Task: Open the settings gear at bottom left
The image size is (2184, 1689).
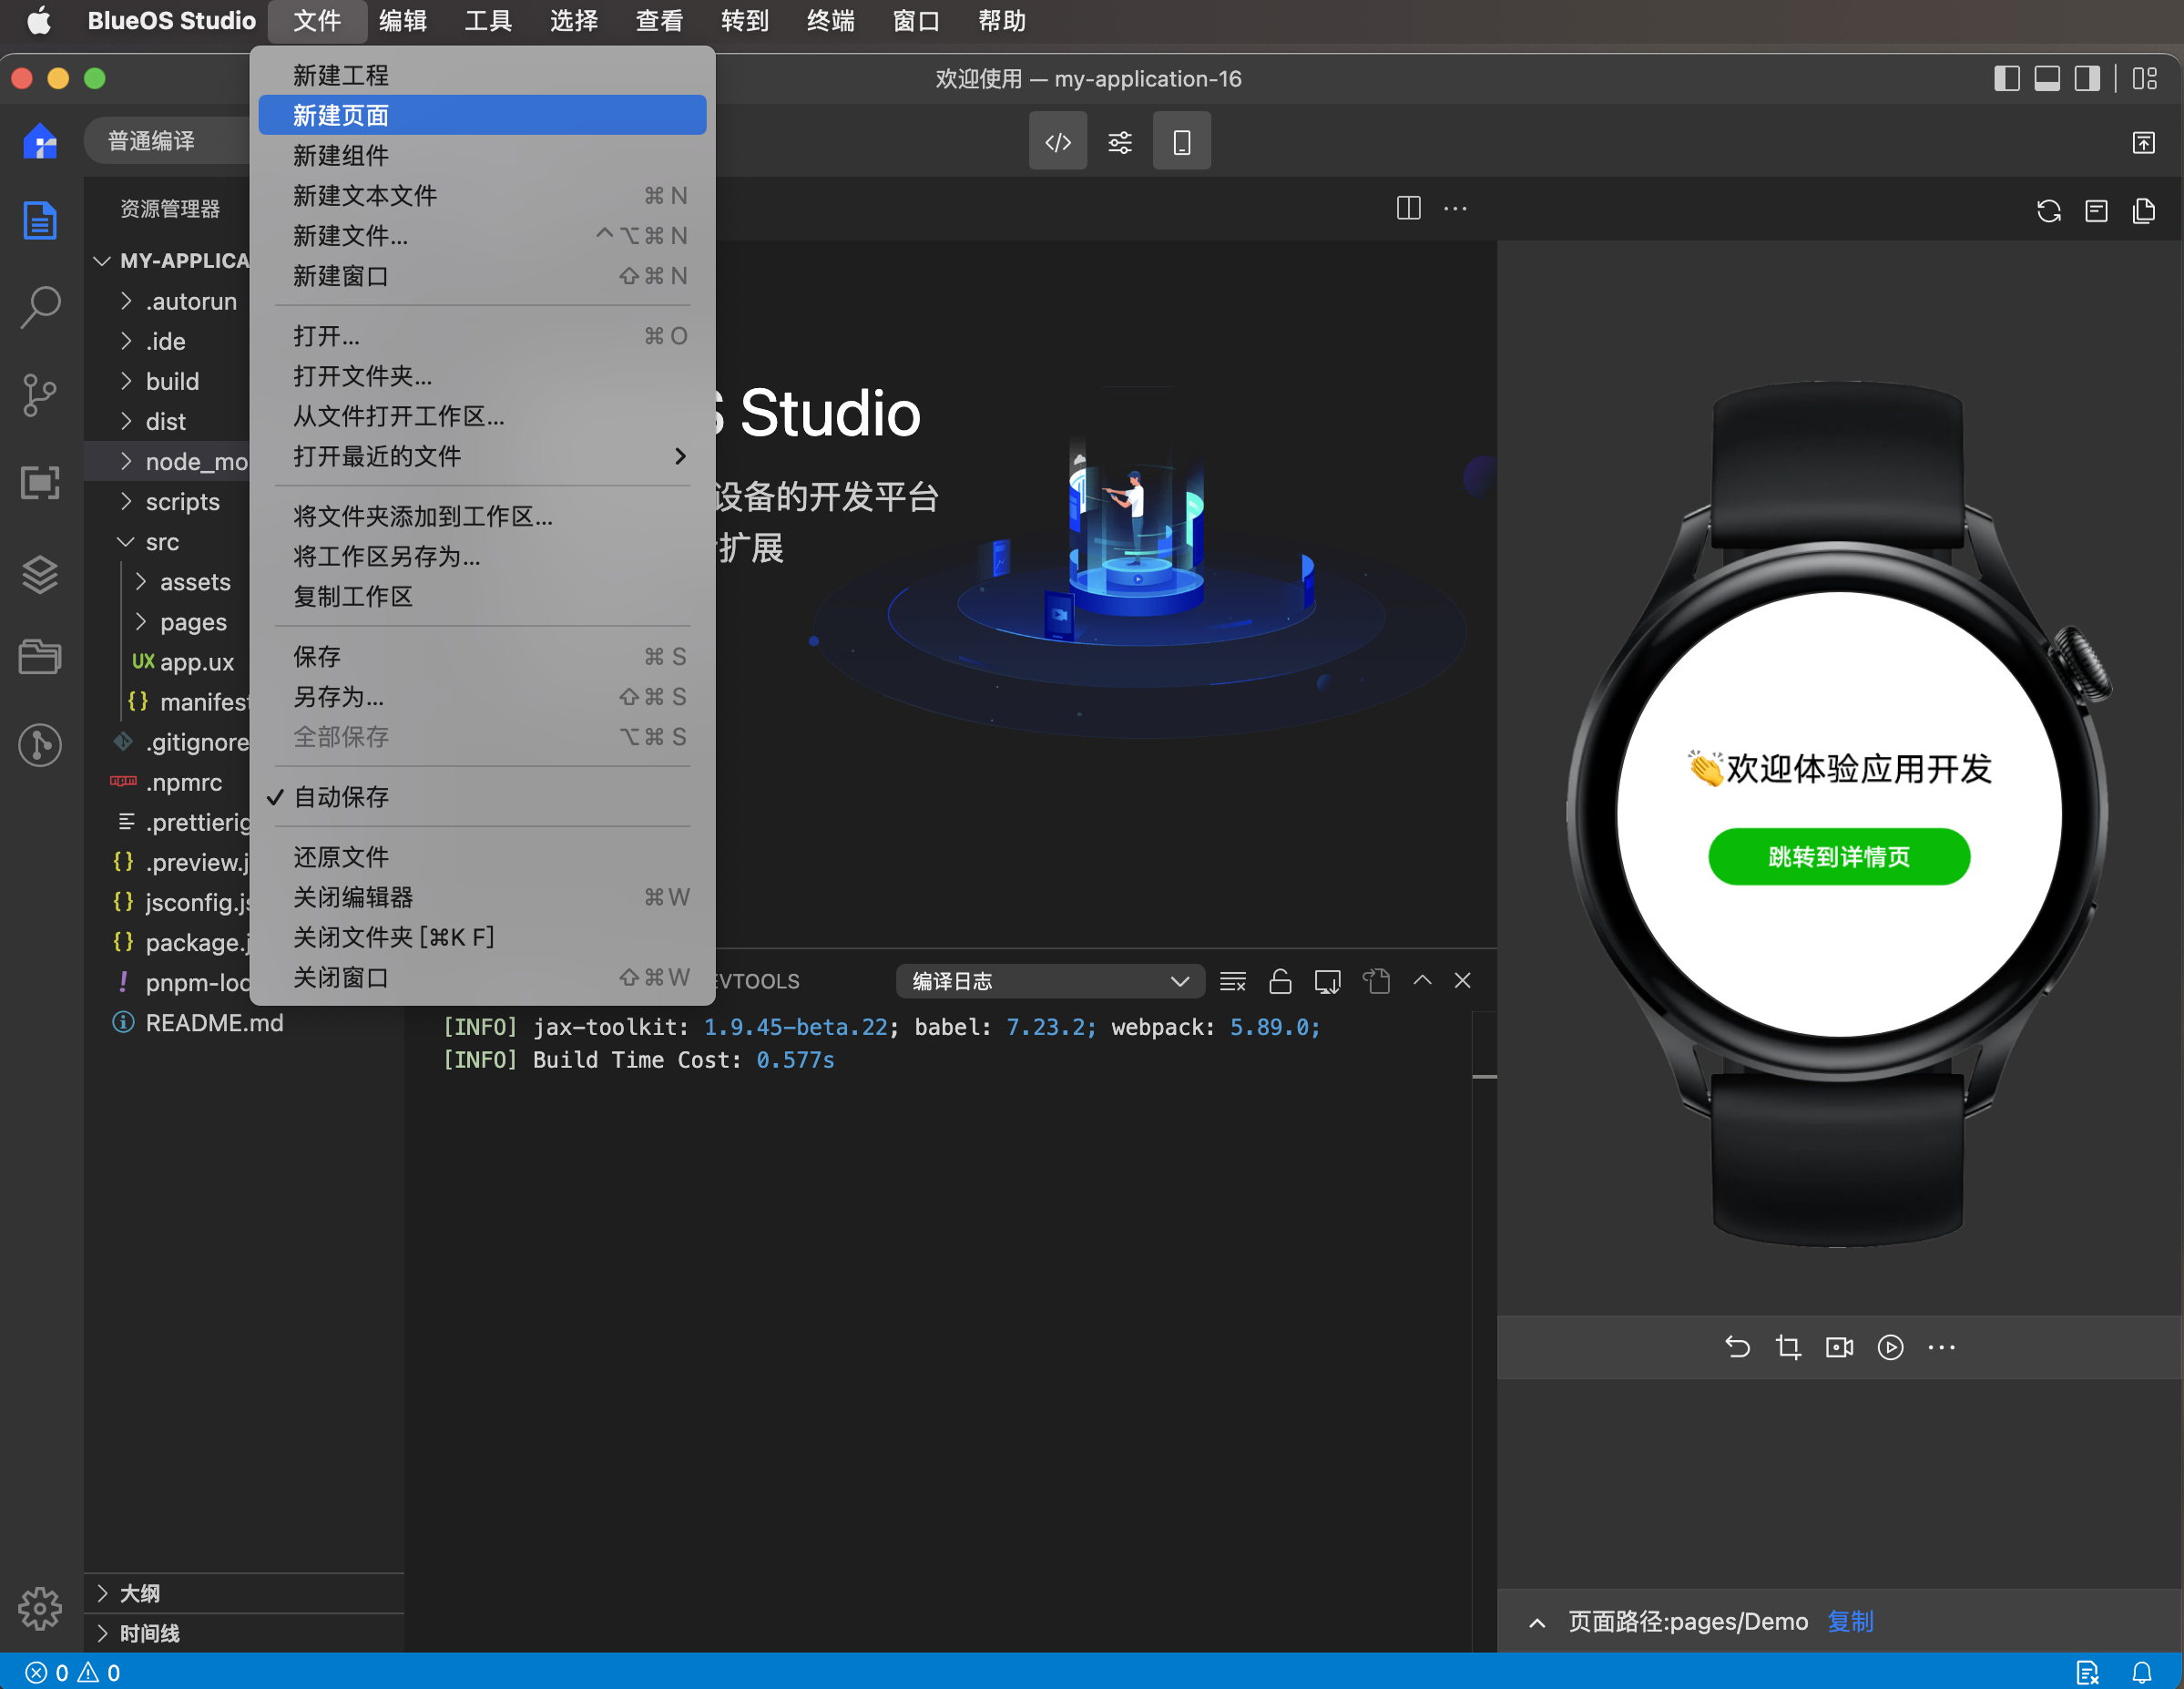Action: [x=40, y=1608]
